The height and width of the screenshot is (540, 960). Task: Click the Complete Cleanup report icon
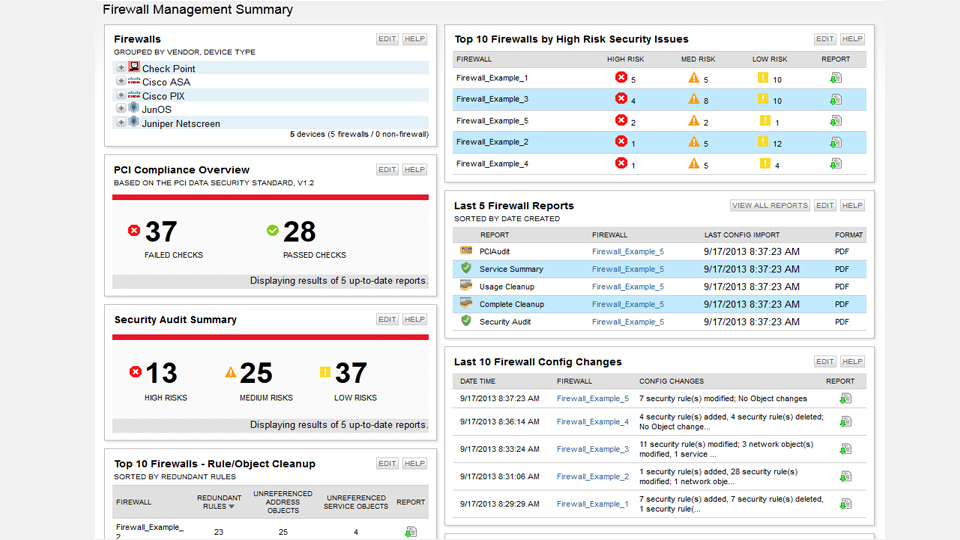click(466, 304)
